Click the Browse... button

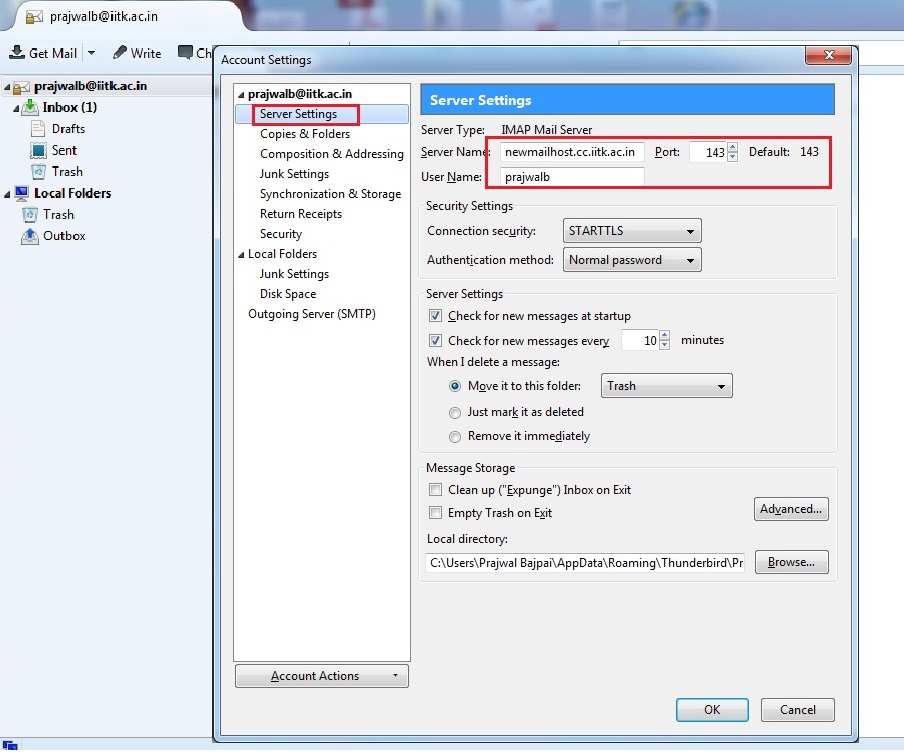coord(791,562)
